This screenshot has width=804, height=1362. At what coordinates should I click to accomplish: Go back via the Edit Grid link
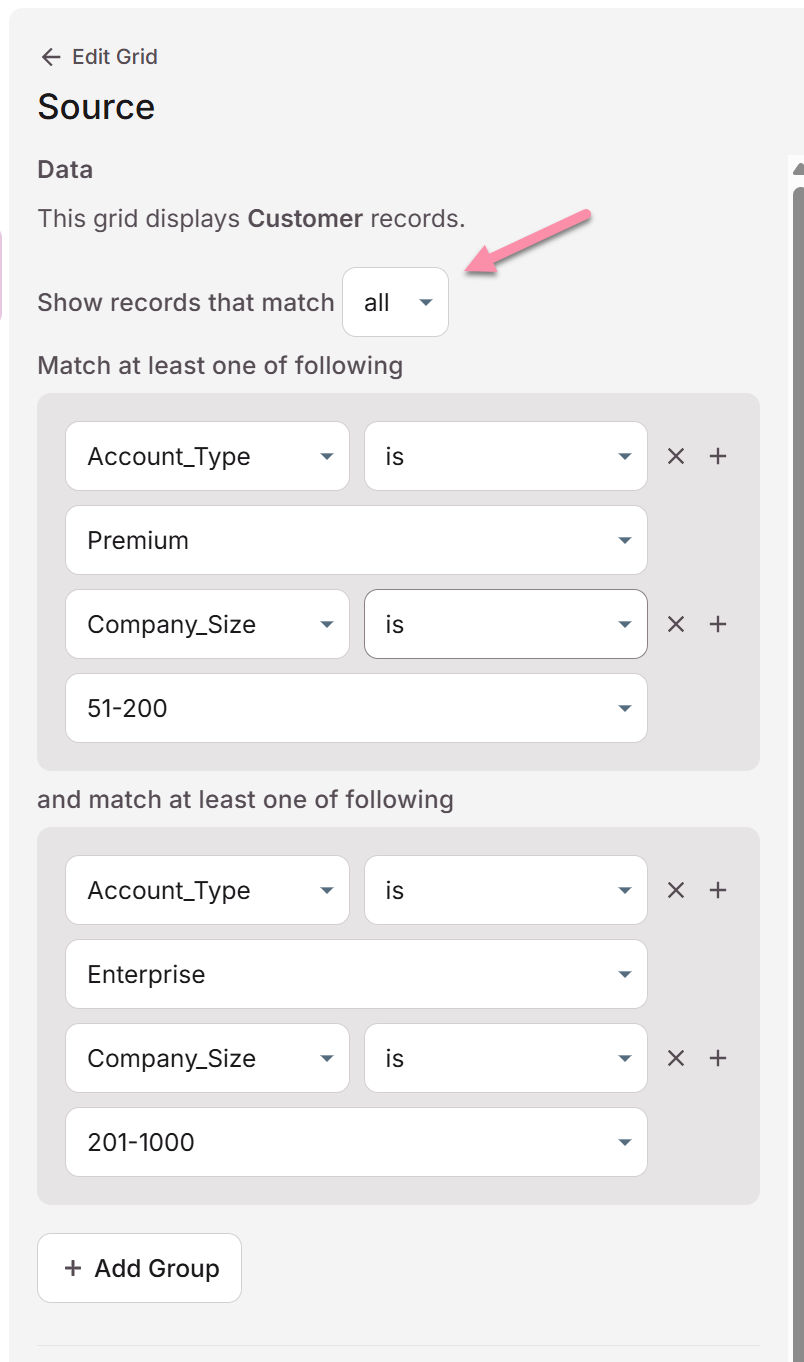(x=115, y=57)
